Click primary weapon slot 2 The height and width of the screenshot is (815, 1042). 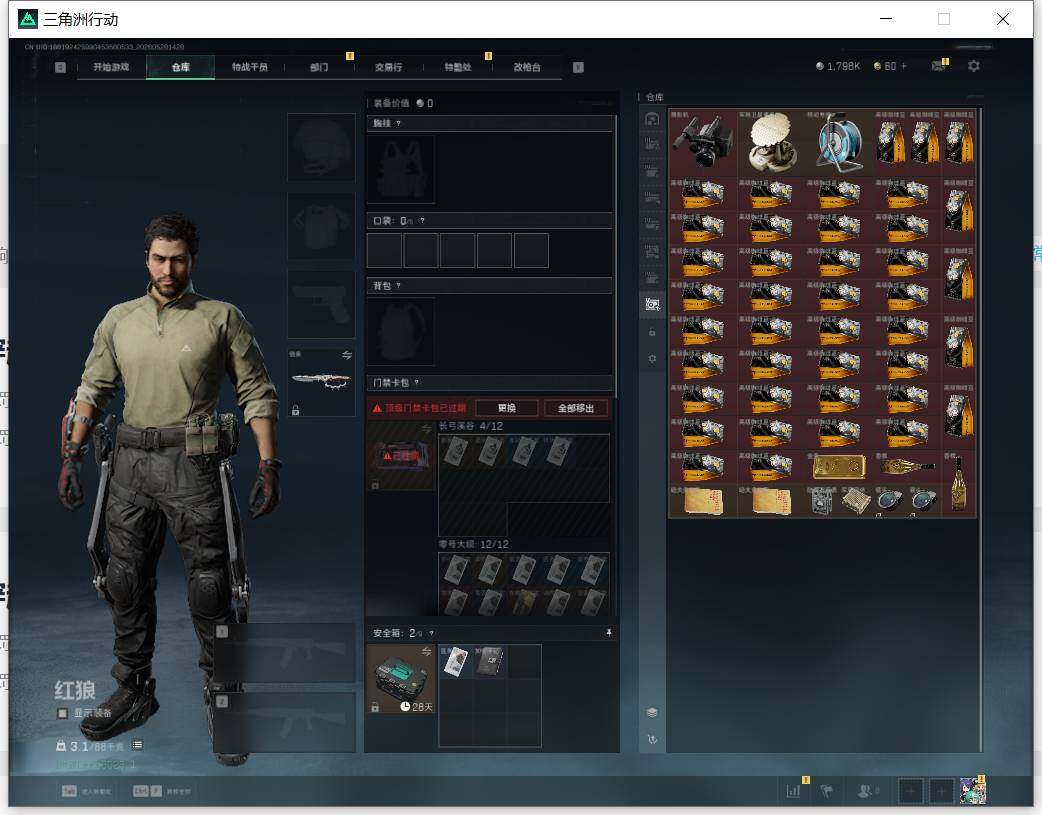286,723
